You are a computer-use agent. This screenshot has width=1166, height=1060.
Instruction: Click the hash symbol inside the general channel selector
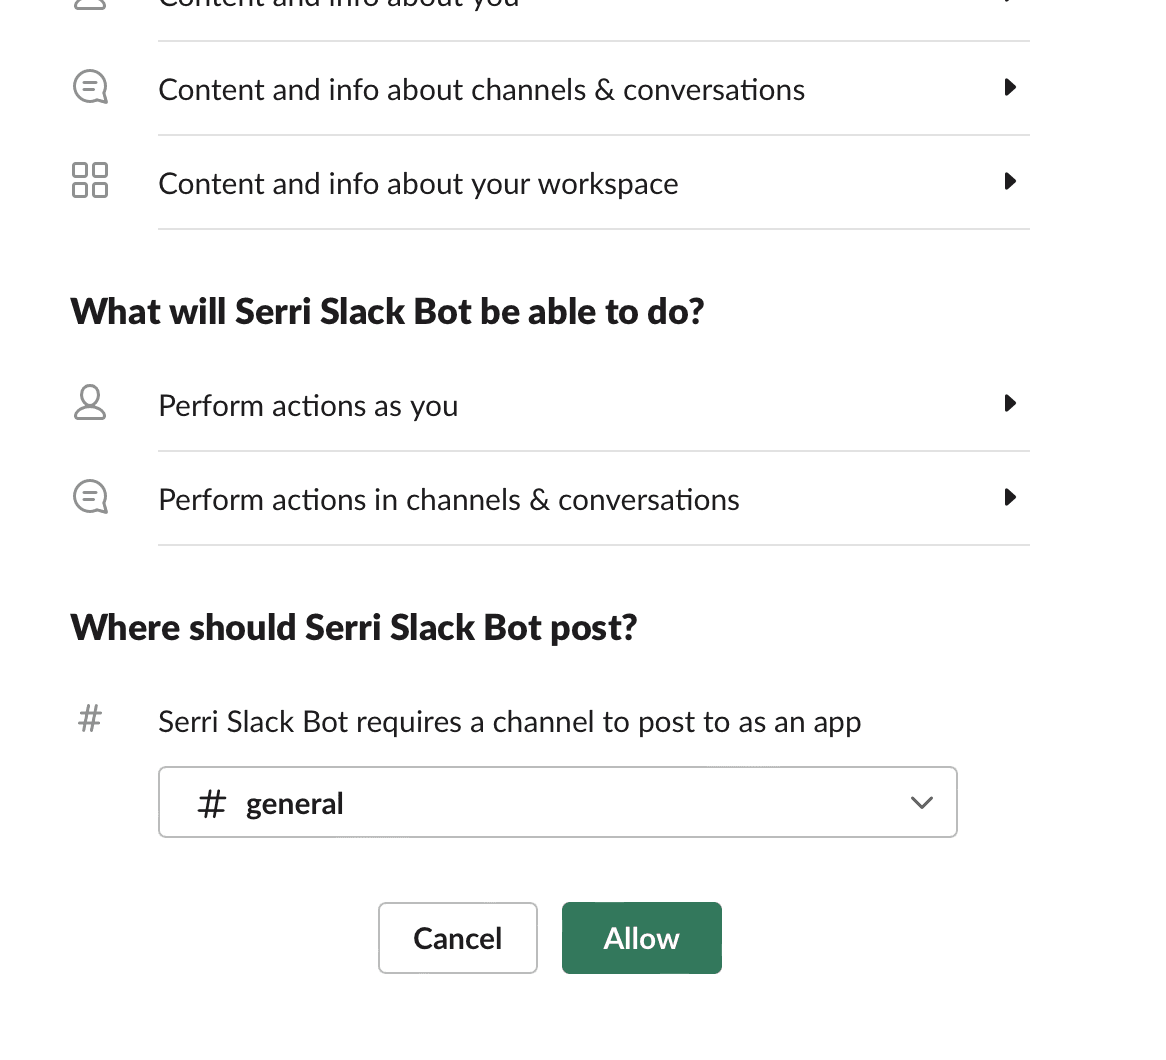point(211,803)
